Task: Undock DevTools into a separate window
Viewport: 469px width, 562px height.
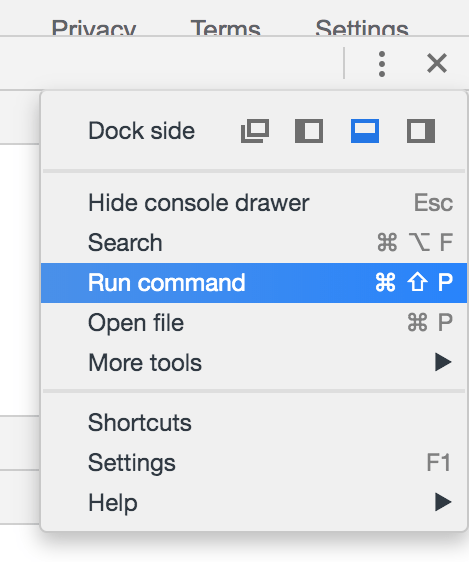Action: [255, 131]
